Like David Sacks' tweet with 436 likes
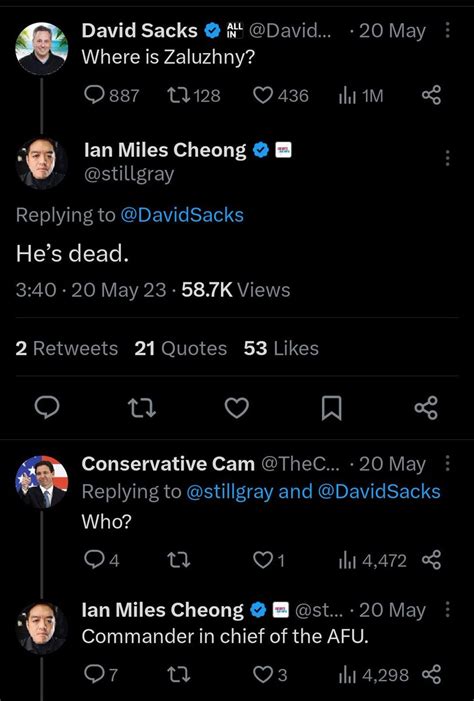This screenshot has width=474, height=701. [280, 96]
